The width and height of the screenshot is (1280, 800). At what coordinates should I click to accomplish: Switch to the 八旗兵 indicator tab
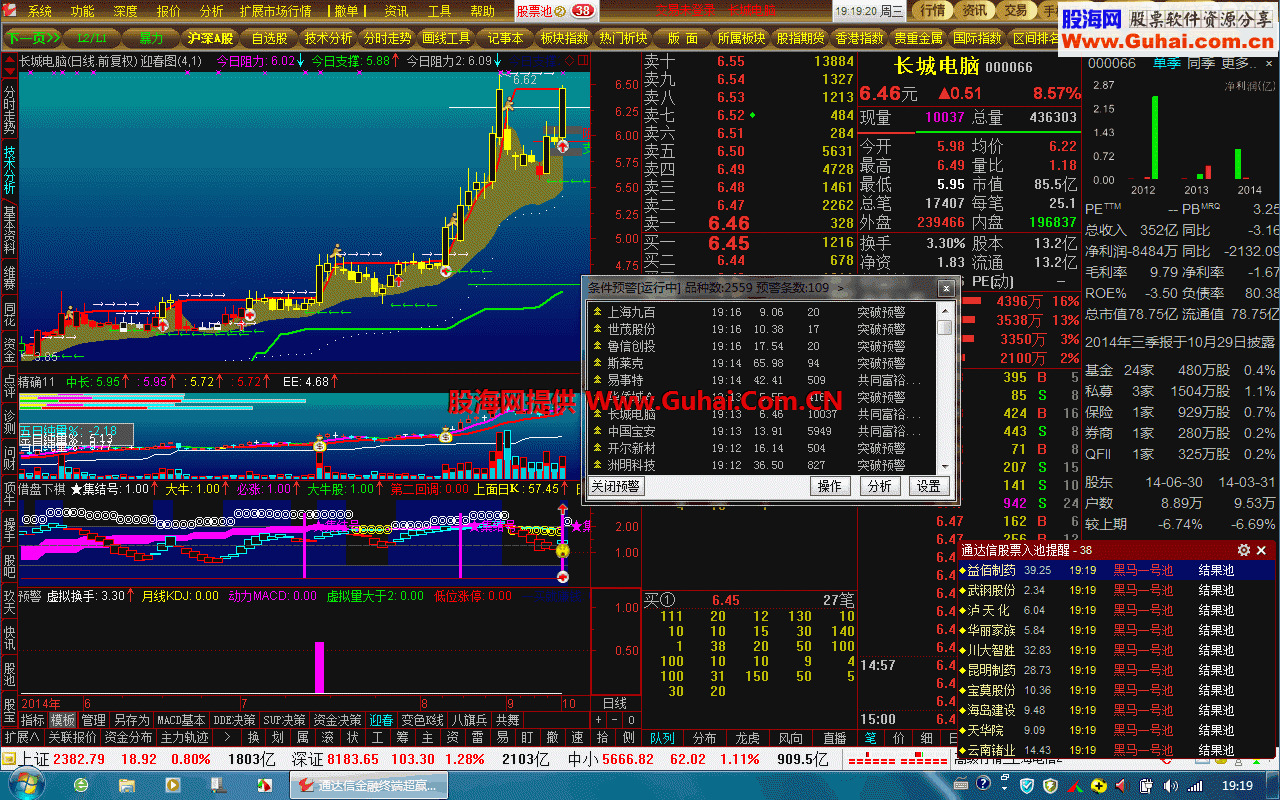pyautogui.click(x=469, y=720)
